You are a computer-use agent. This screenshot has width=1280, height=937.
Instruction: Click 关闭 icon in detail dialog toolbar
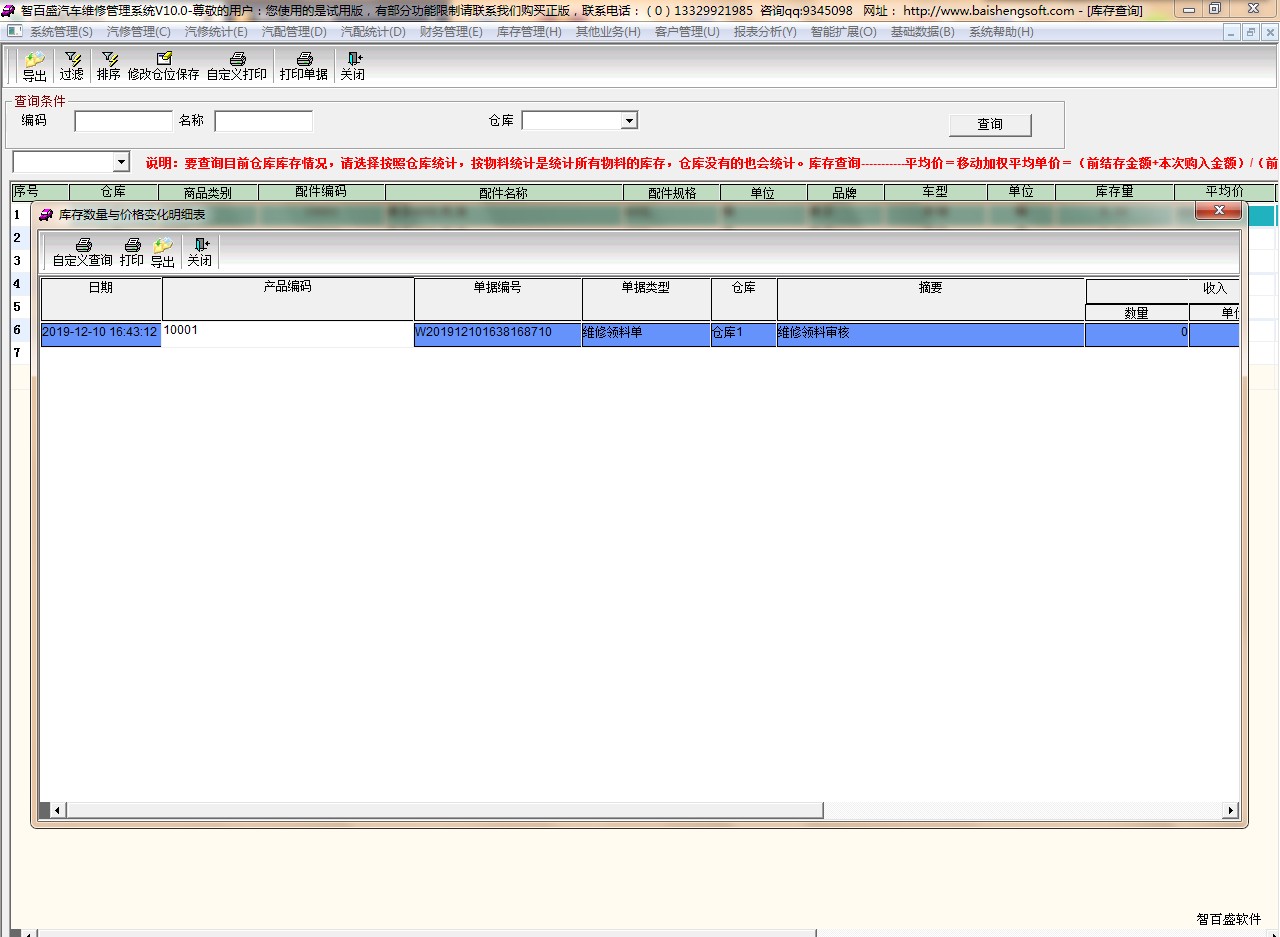pyautogui.click(x=200, y=245)
